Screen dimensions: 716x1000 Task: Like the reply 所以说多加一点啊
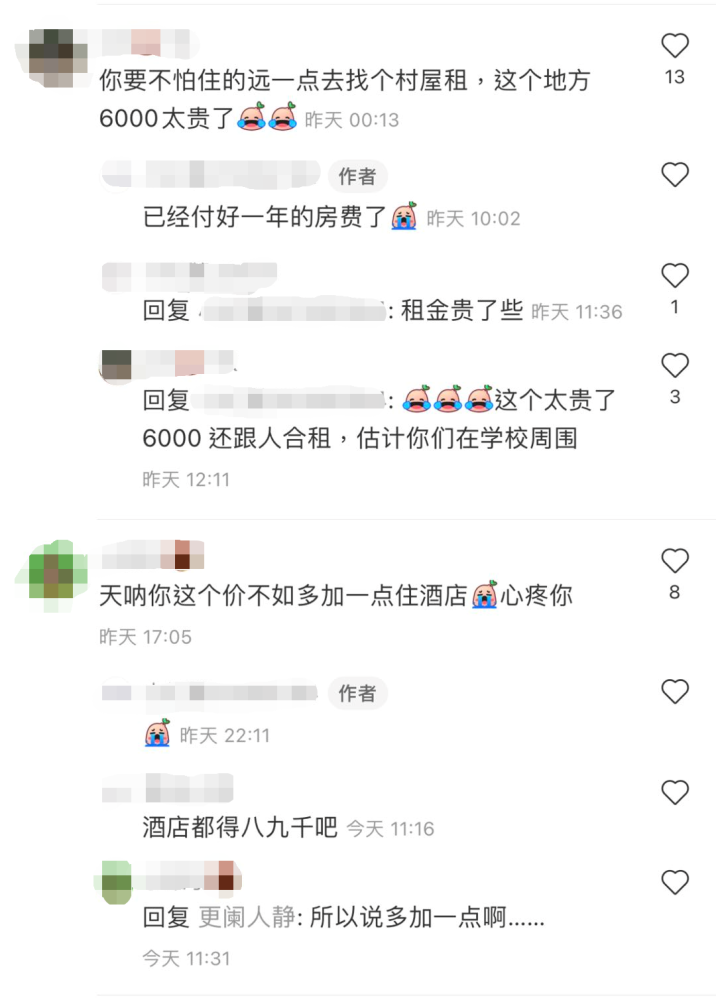pos(675,883)
